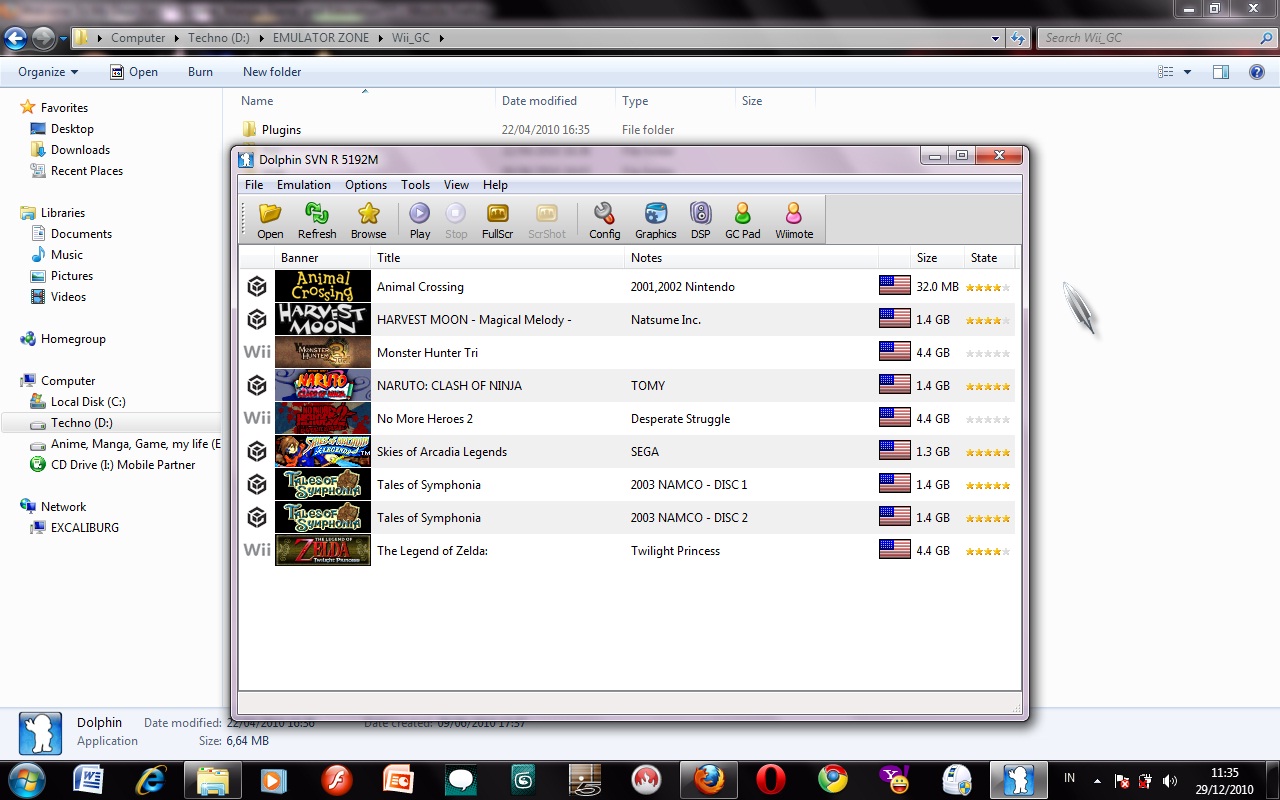Sort the game list by State column
Viewport: 1280px width, 800px height.
pos(990,258)
